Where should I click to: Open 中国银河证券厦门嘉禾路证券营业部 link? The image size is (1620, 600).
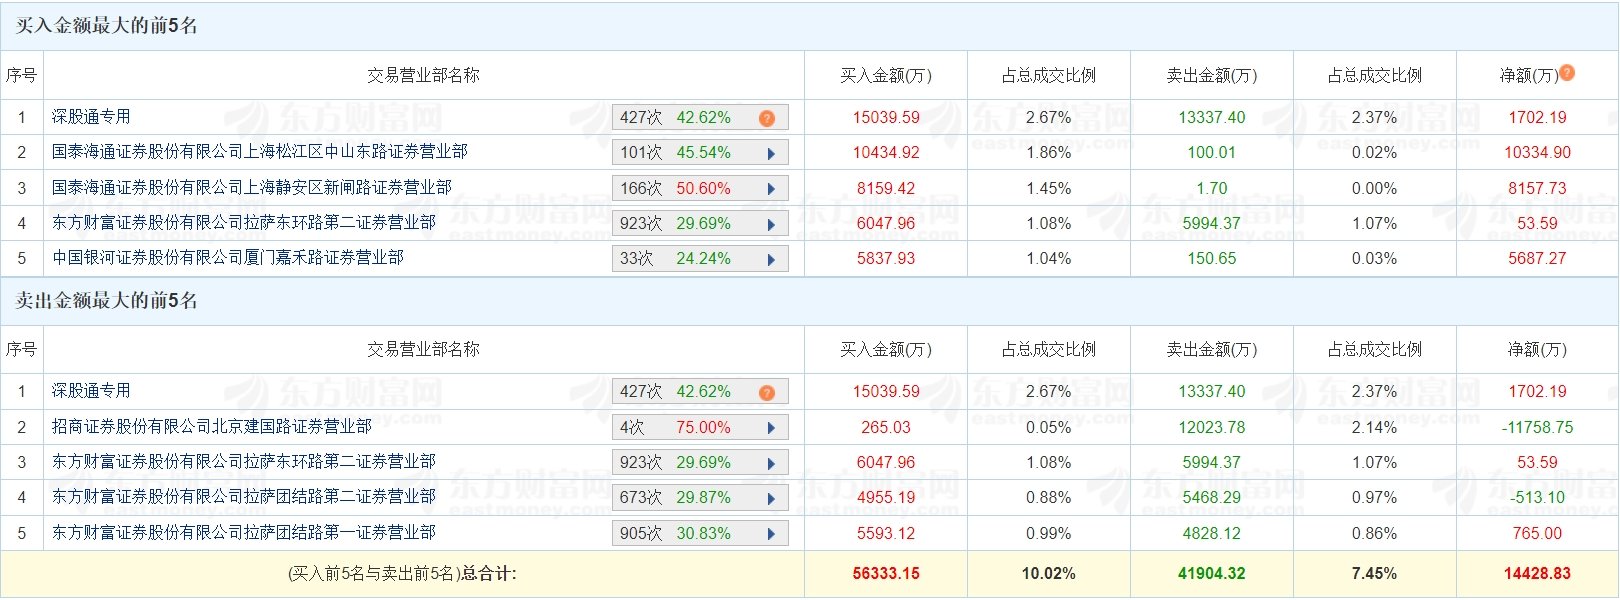(x=228, y=257)
